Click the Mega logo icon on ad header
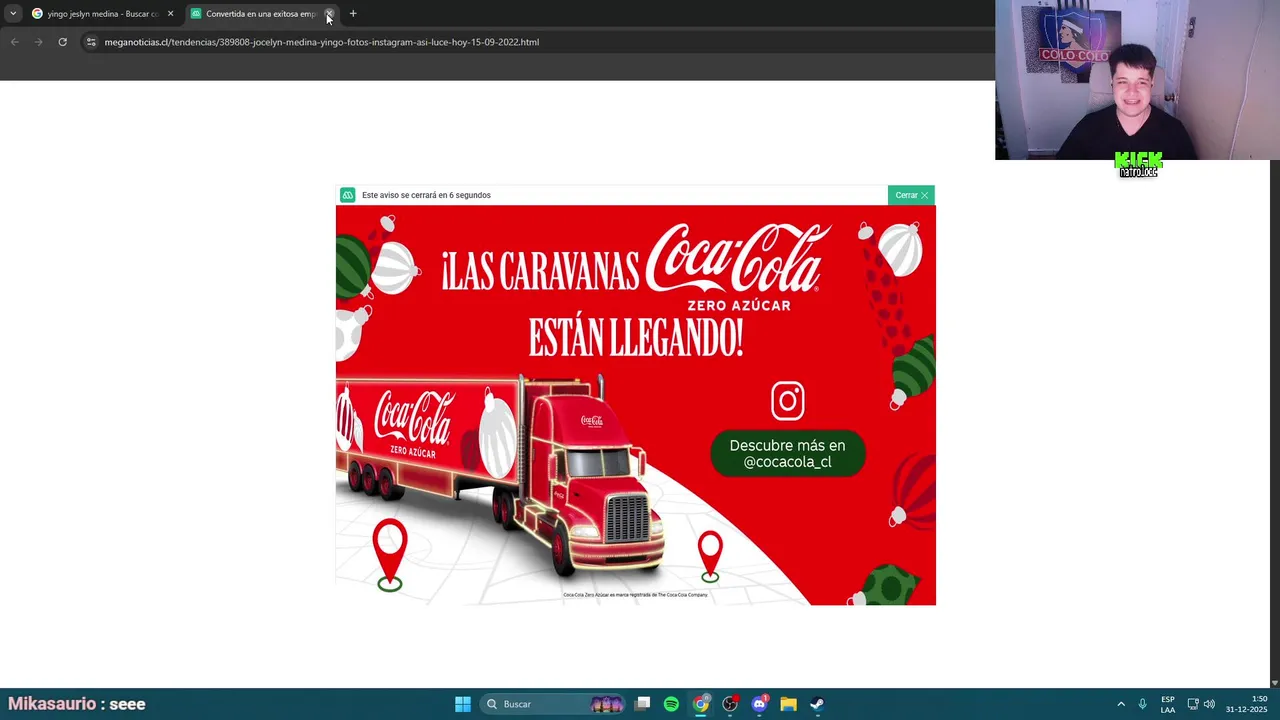Viewport: 1280px width, 720px height. 347,195
